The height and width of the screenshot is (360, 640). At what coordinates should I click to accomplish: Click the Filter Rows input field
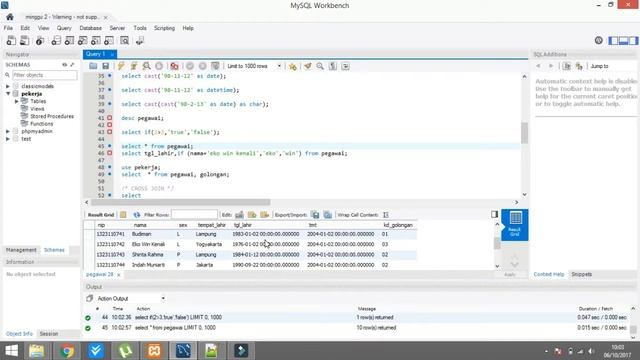point(194,215)
